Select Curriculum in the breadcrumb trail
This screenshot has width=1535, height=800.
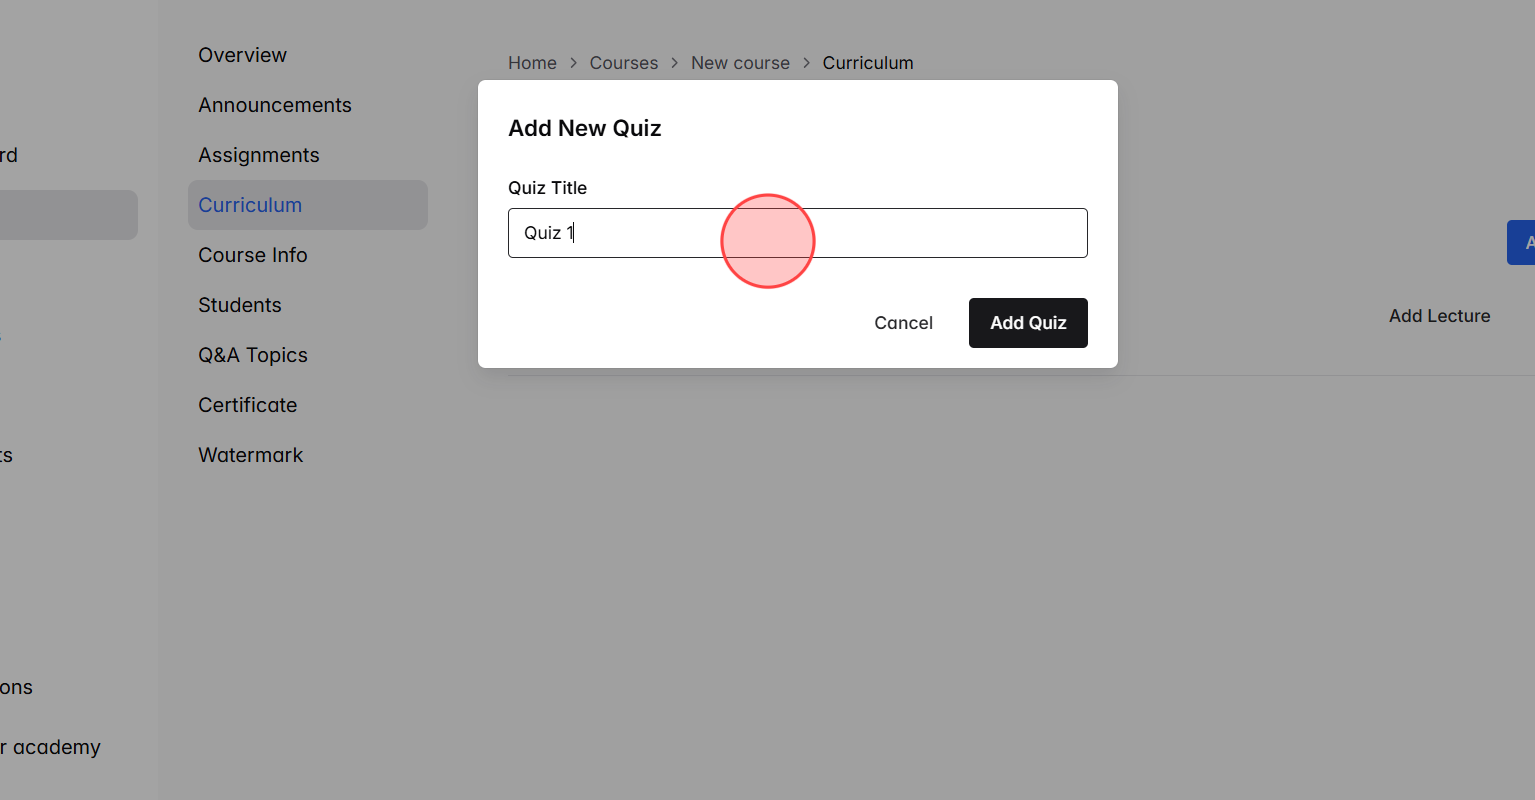pos(868,62)
